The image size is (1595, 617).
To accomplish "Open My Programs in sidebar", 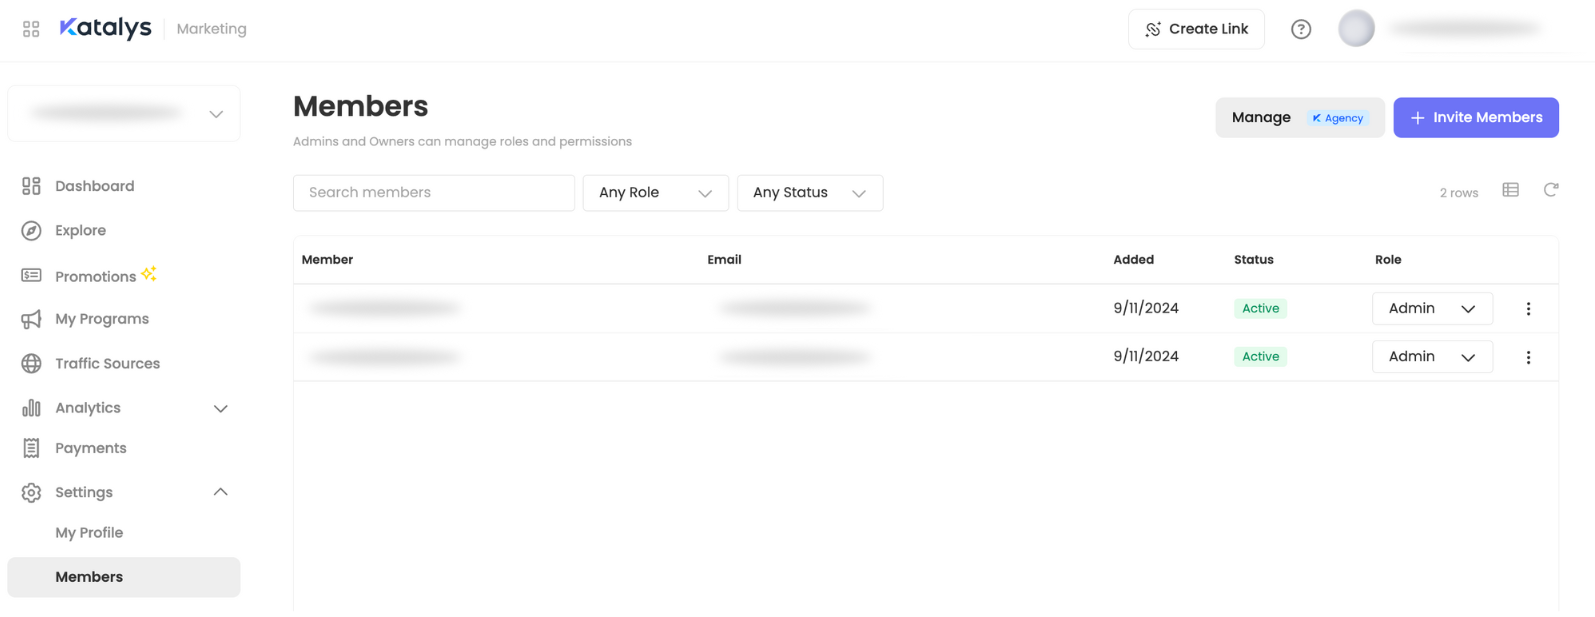I will click(x=101, y=319).
